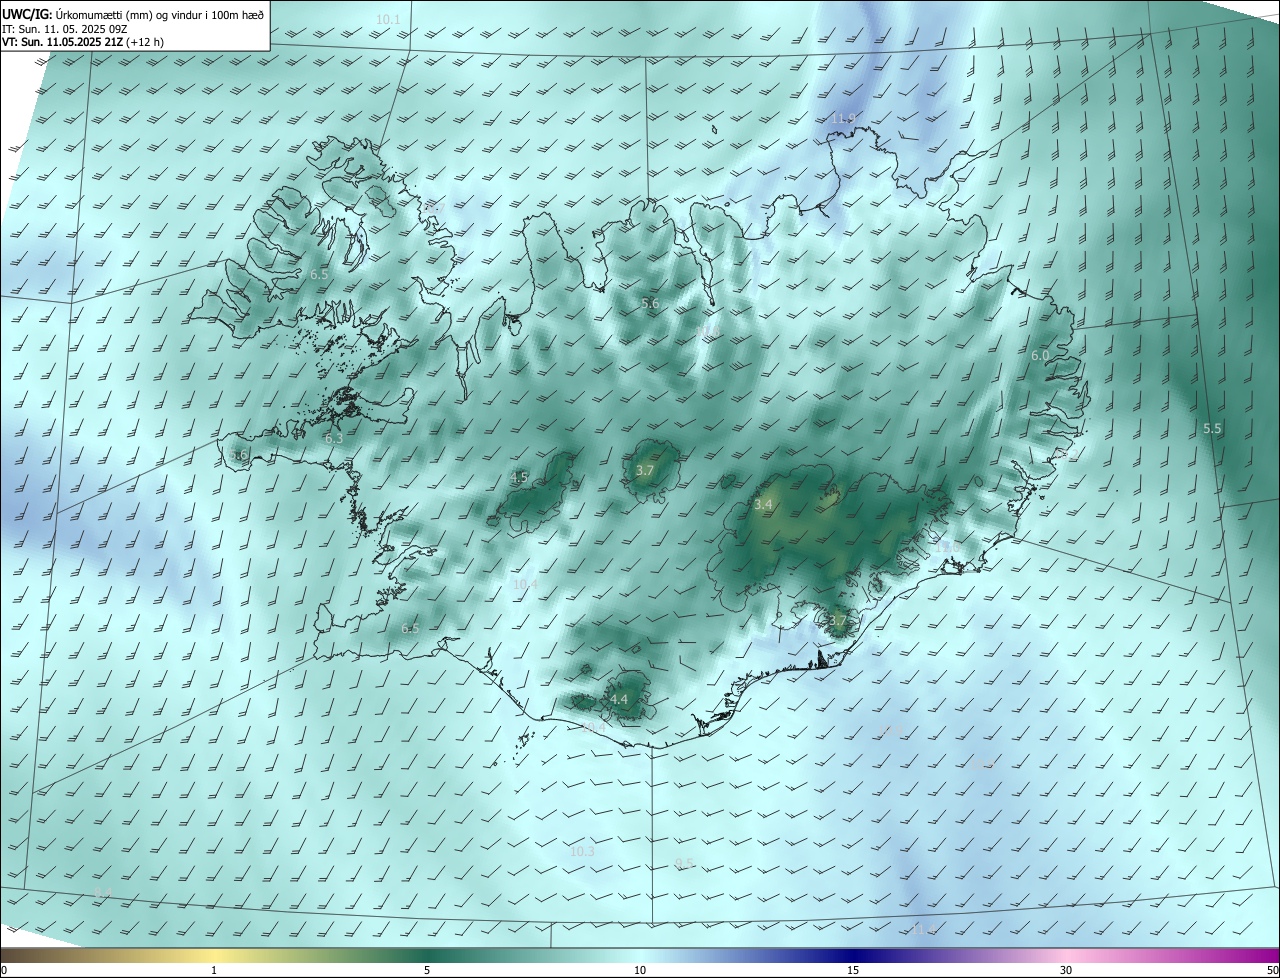The width and height of the screenshot is (1280, 978).
Task: Click the '10.1' value label on the map
Action: (x=388, y=20)
